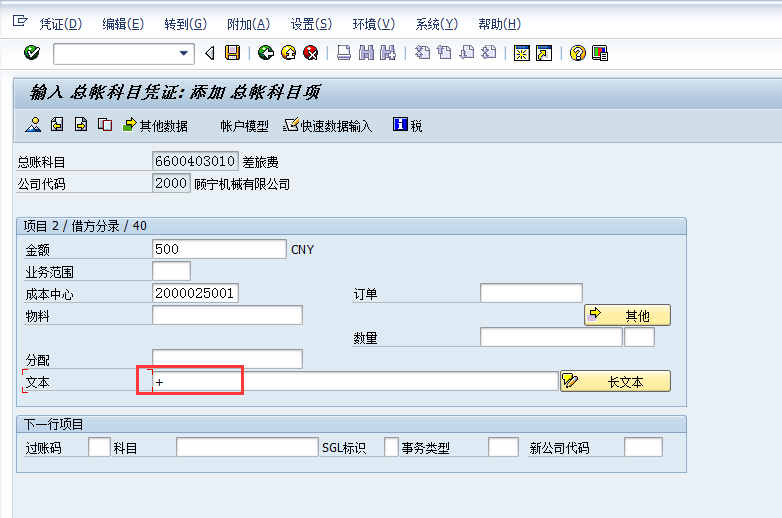Viewport: 782px width, 518px height.
Task: Click the Create New Session icon
Action: (522, 53)
